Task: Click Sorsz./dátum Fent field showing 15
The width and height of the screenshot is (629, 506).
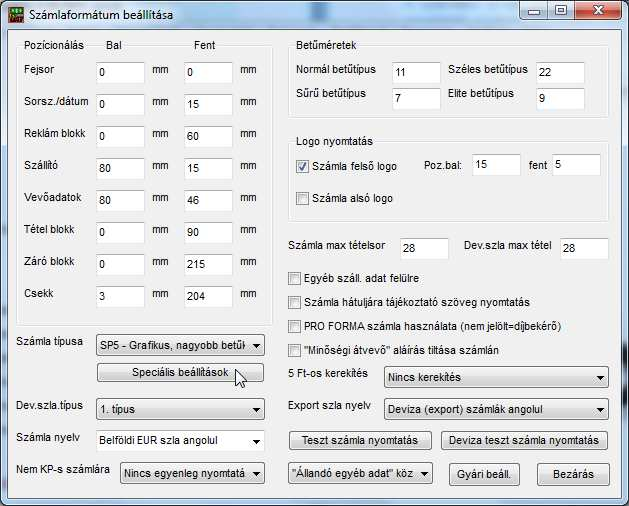Action: pos(208,104)
